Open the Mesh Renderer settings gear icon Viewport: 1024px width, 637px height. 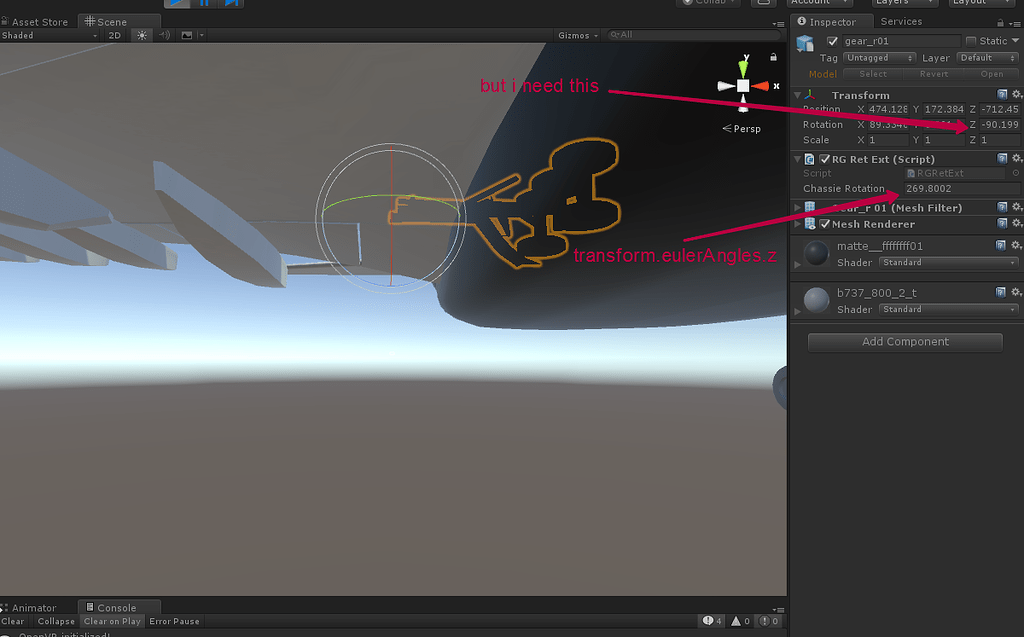(x=1015, y=224)
